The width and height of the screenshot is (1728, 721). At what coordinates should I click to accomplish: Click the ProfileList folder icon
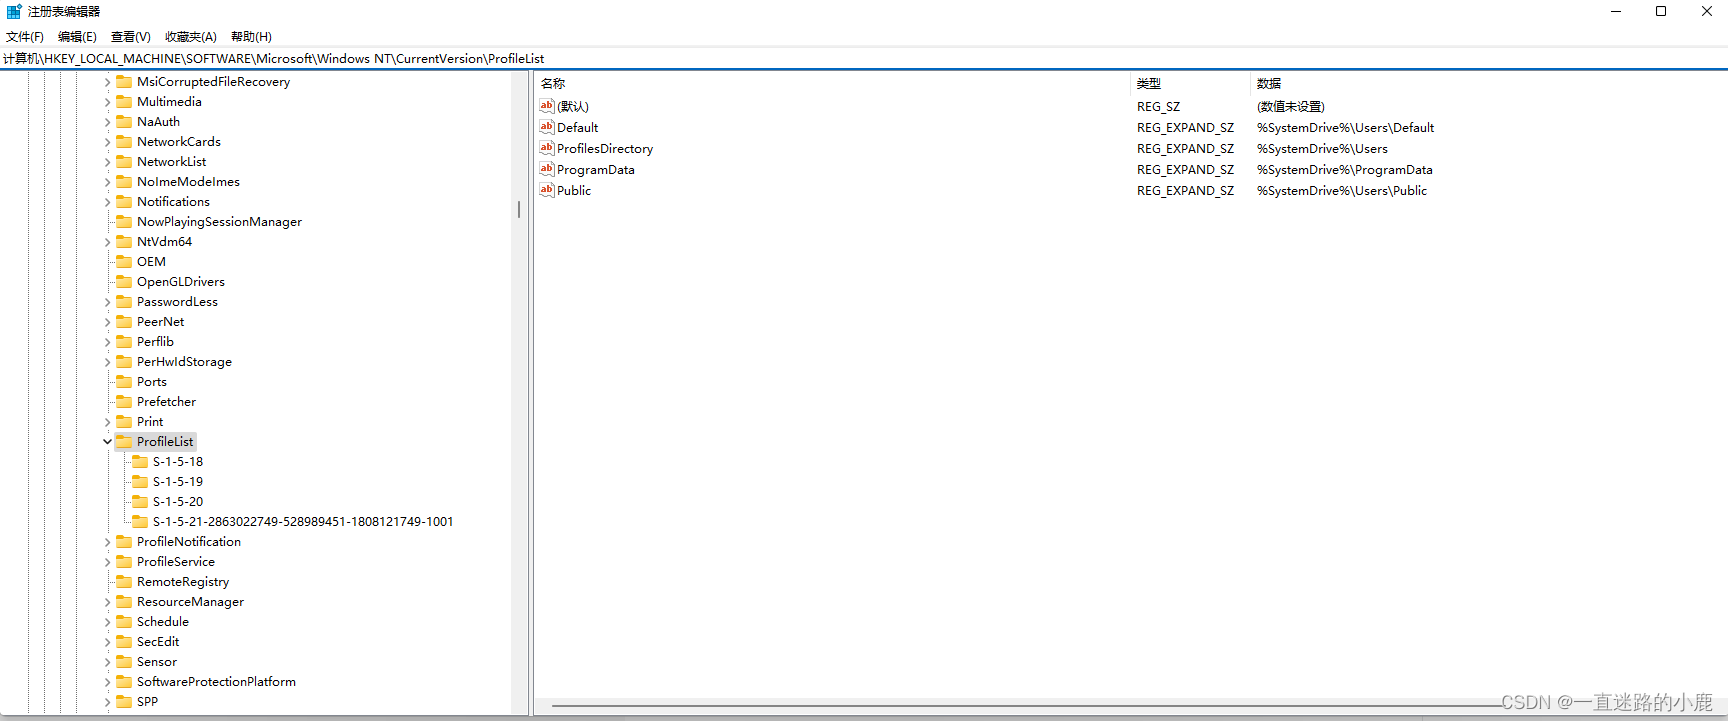pyautogui.click(x=124, y=441)
